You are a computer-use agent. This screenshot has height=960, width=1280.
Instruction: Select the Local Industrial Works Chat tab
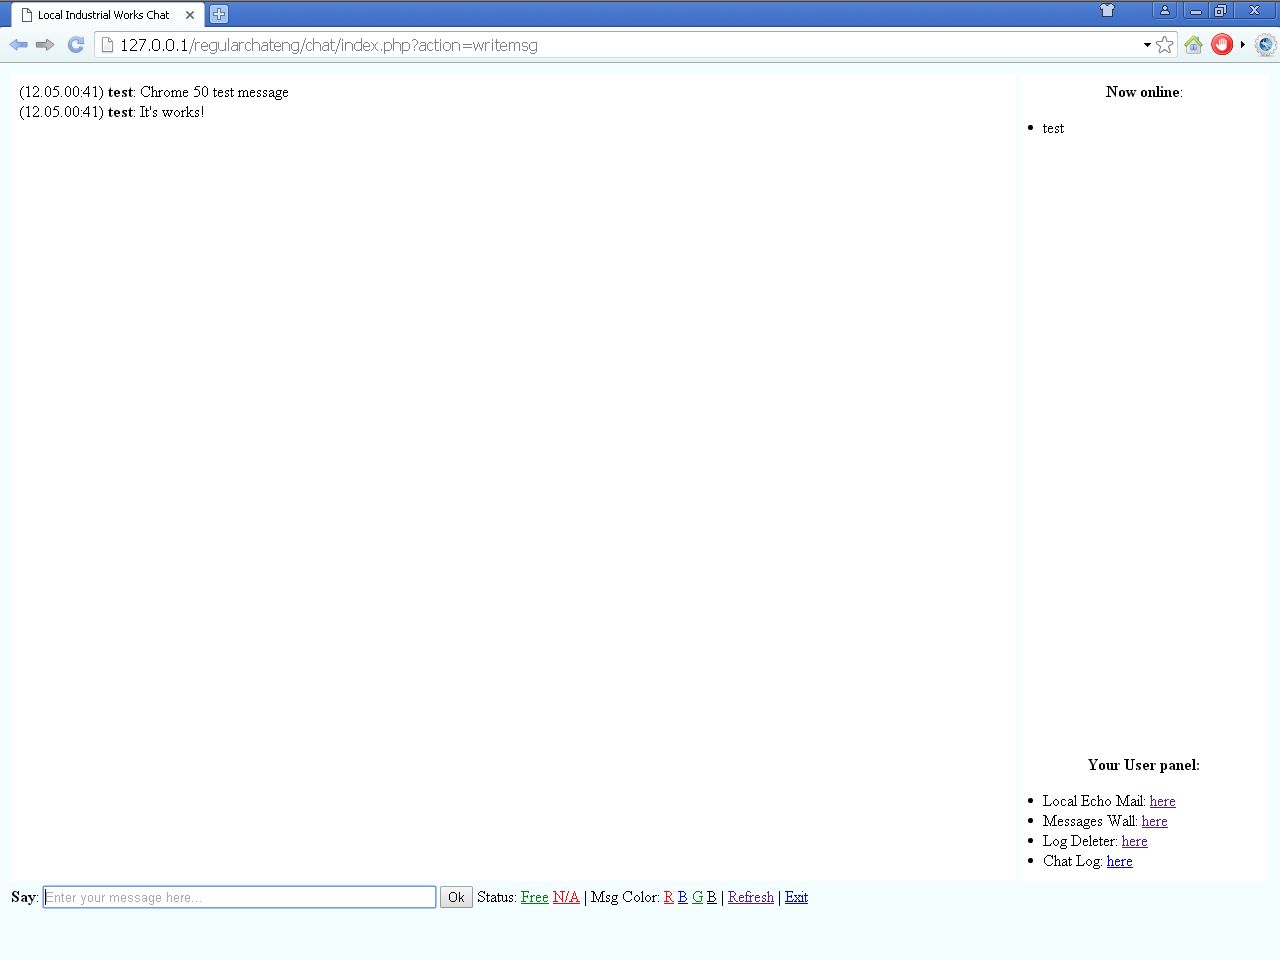103,15
